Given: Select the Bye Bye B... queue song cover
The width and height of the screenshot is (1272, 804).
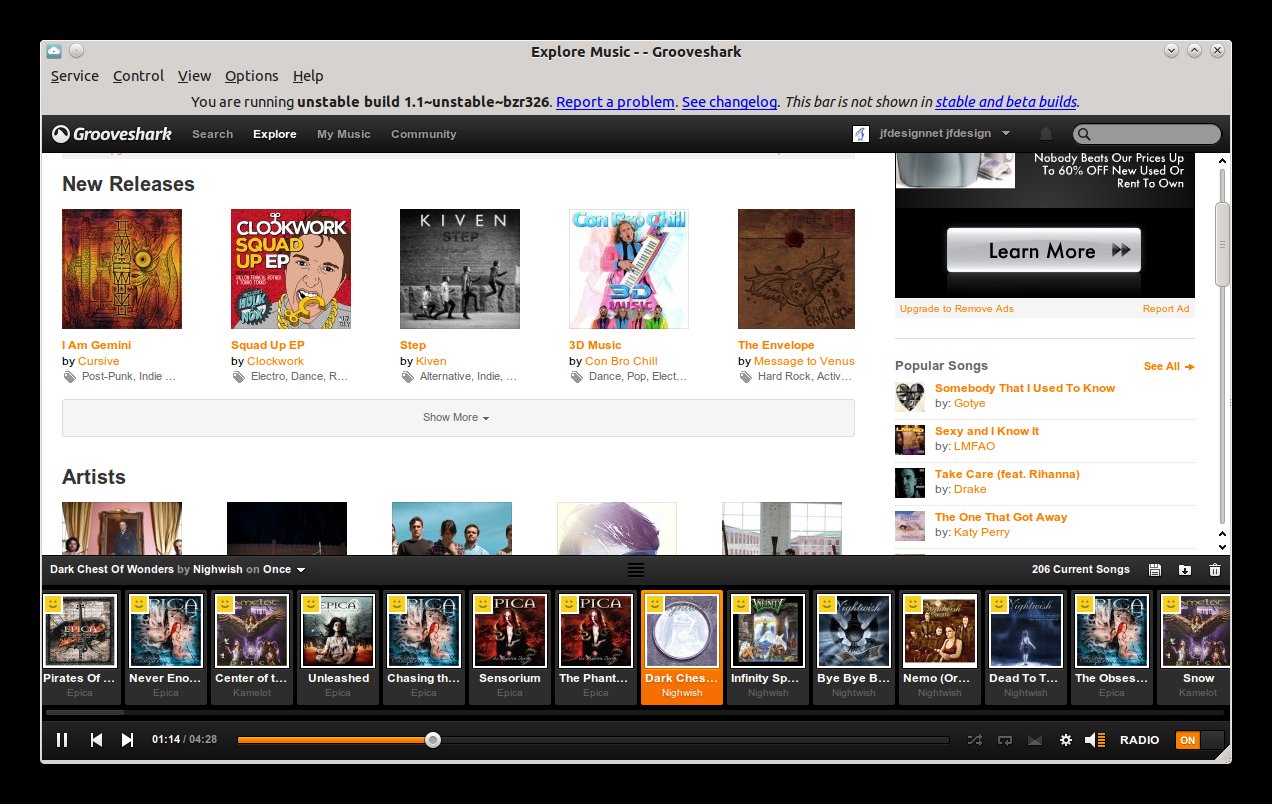Looking at the screenshot, I should click(852, 631).
